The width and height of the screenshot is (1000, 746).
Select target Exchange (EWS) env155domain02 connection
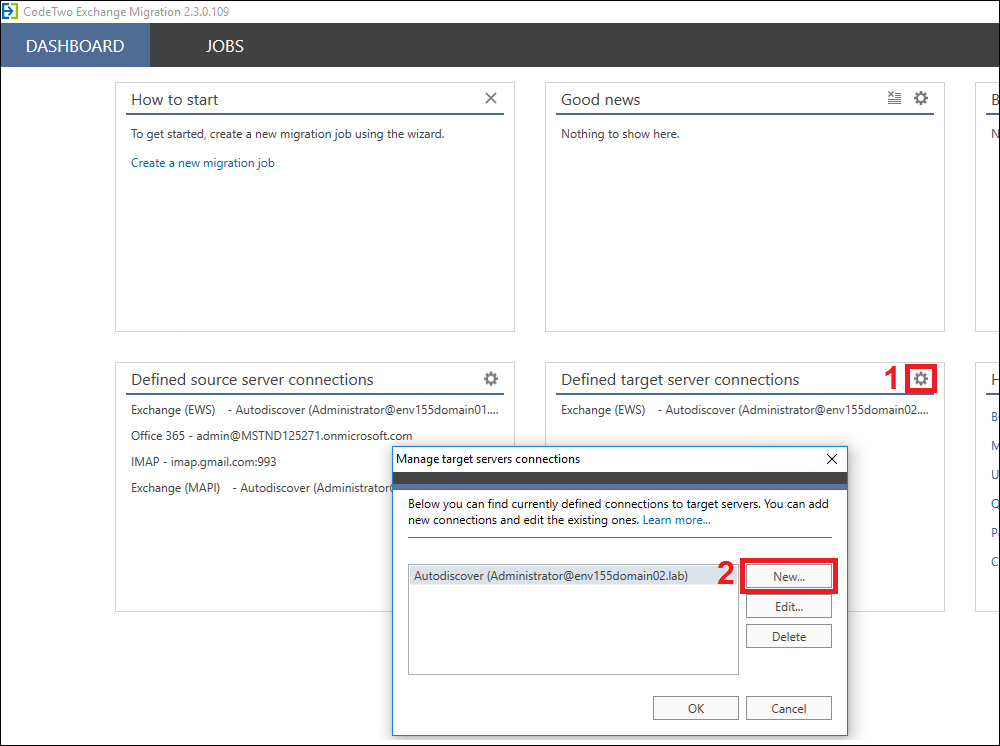coord(745,410)
